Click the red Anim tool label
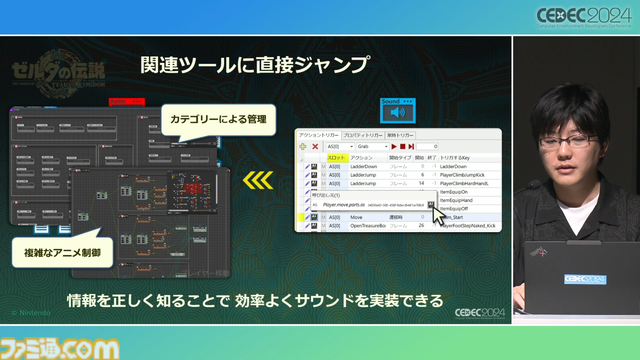 (x=127, y=102)
